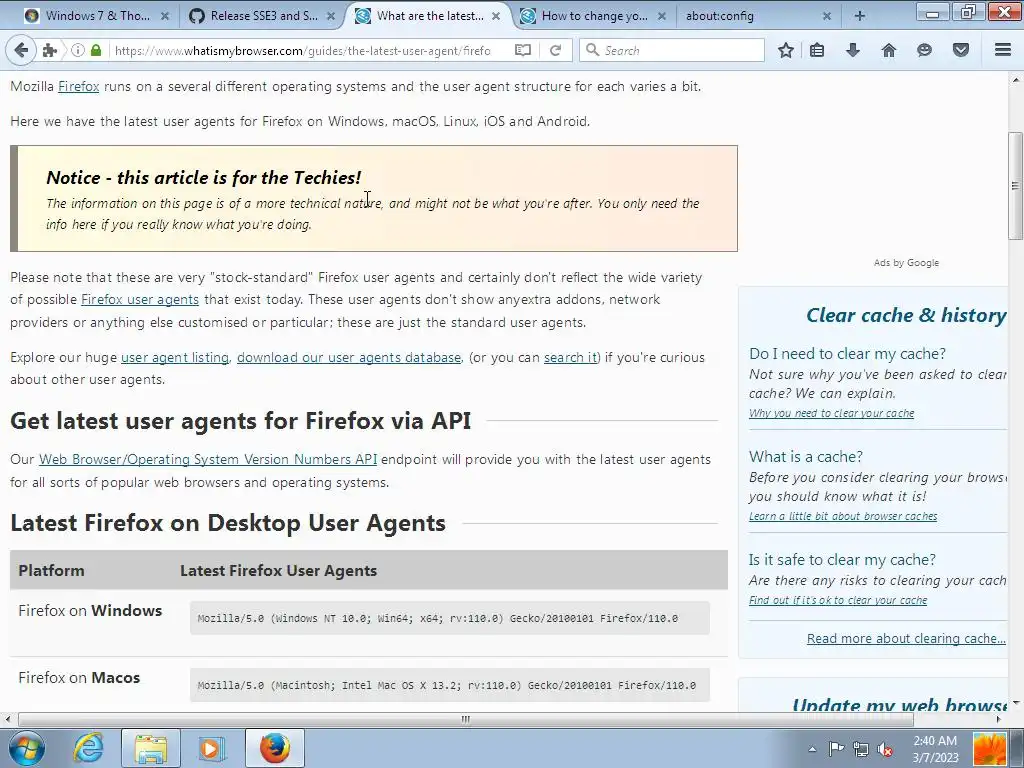The height and width of the screenshot is (768, 1024).
Task: Show bookmarks list icon in toolbar
Action: click(x=817, y=50)
